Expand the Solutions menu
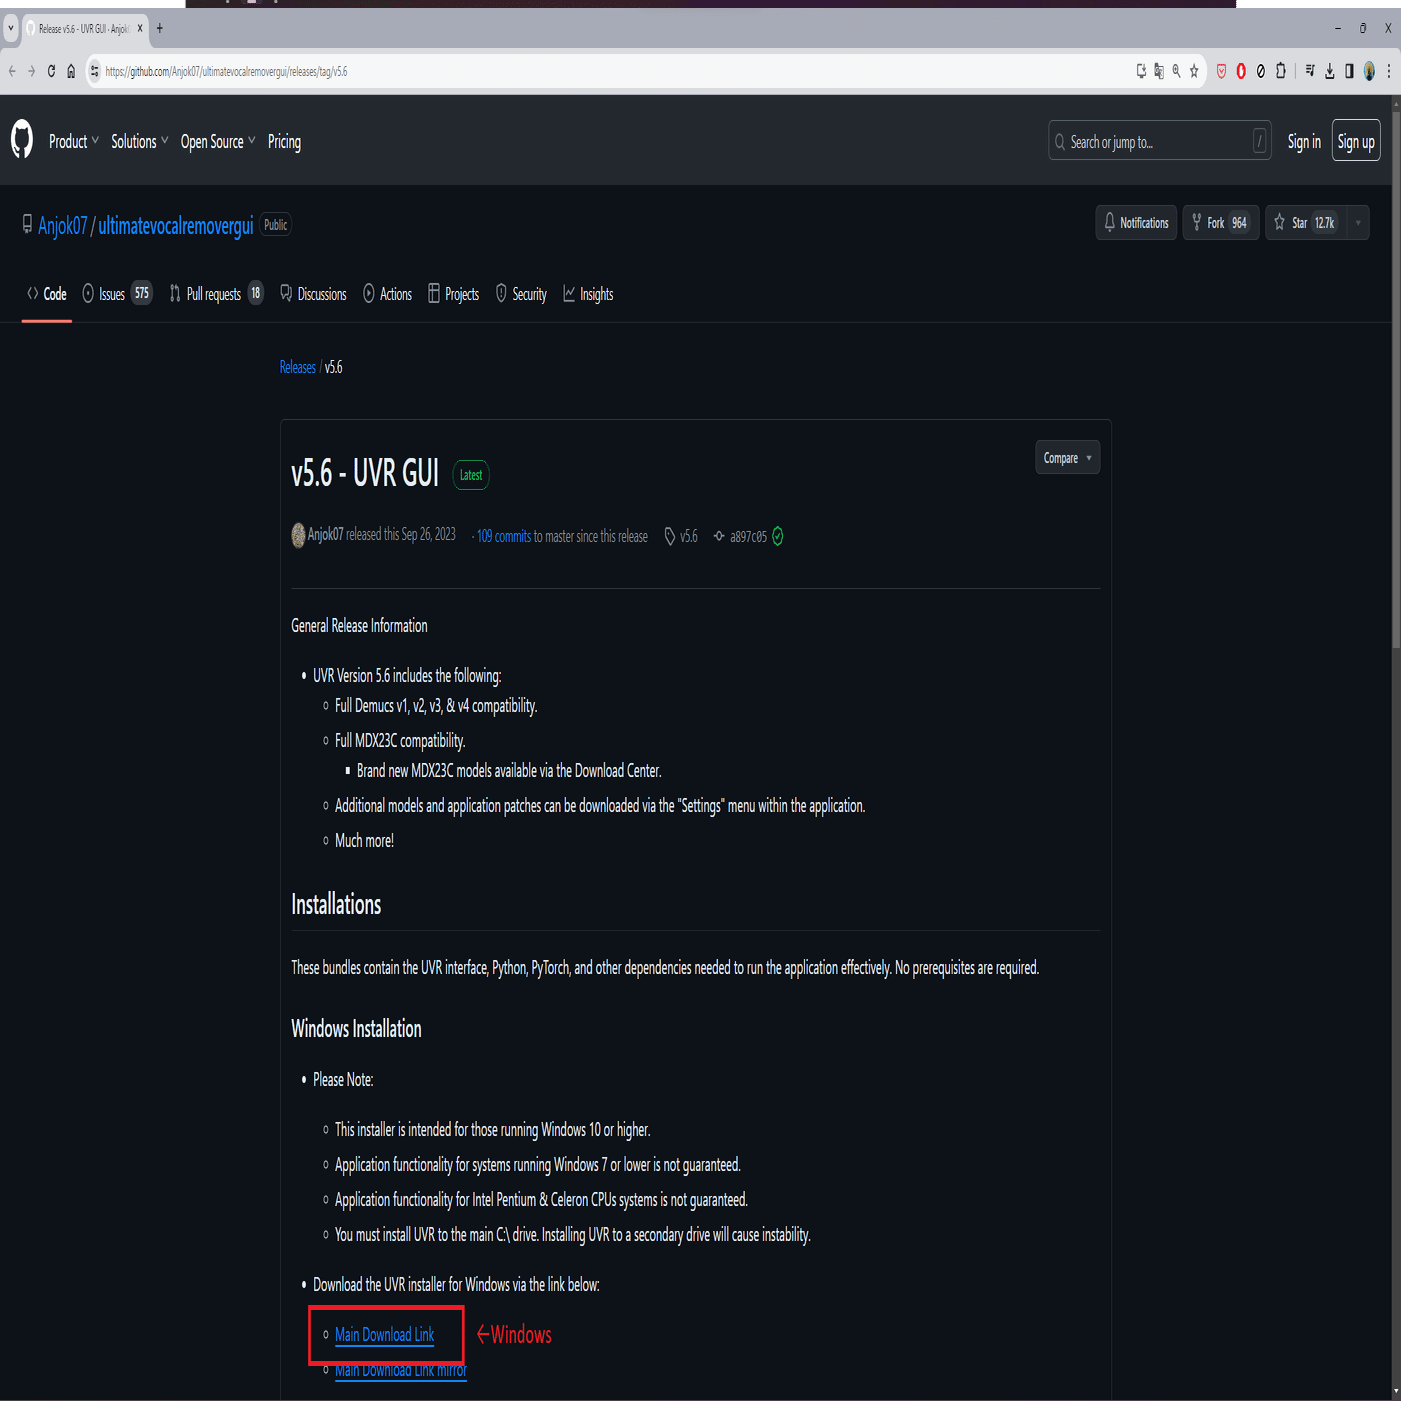The width and height of the screenshot is (1401, 1401). (x=139, y=141)
